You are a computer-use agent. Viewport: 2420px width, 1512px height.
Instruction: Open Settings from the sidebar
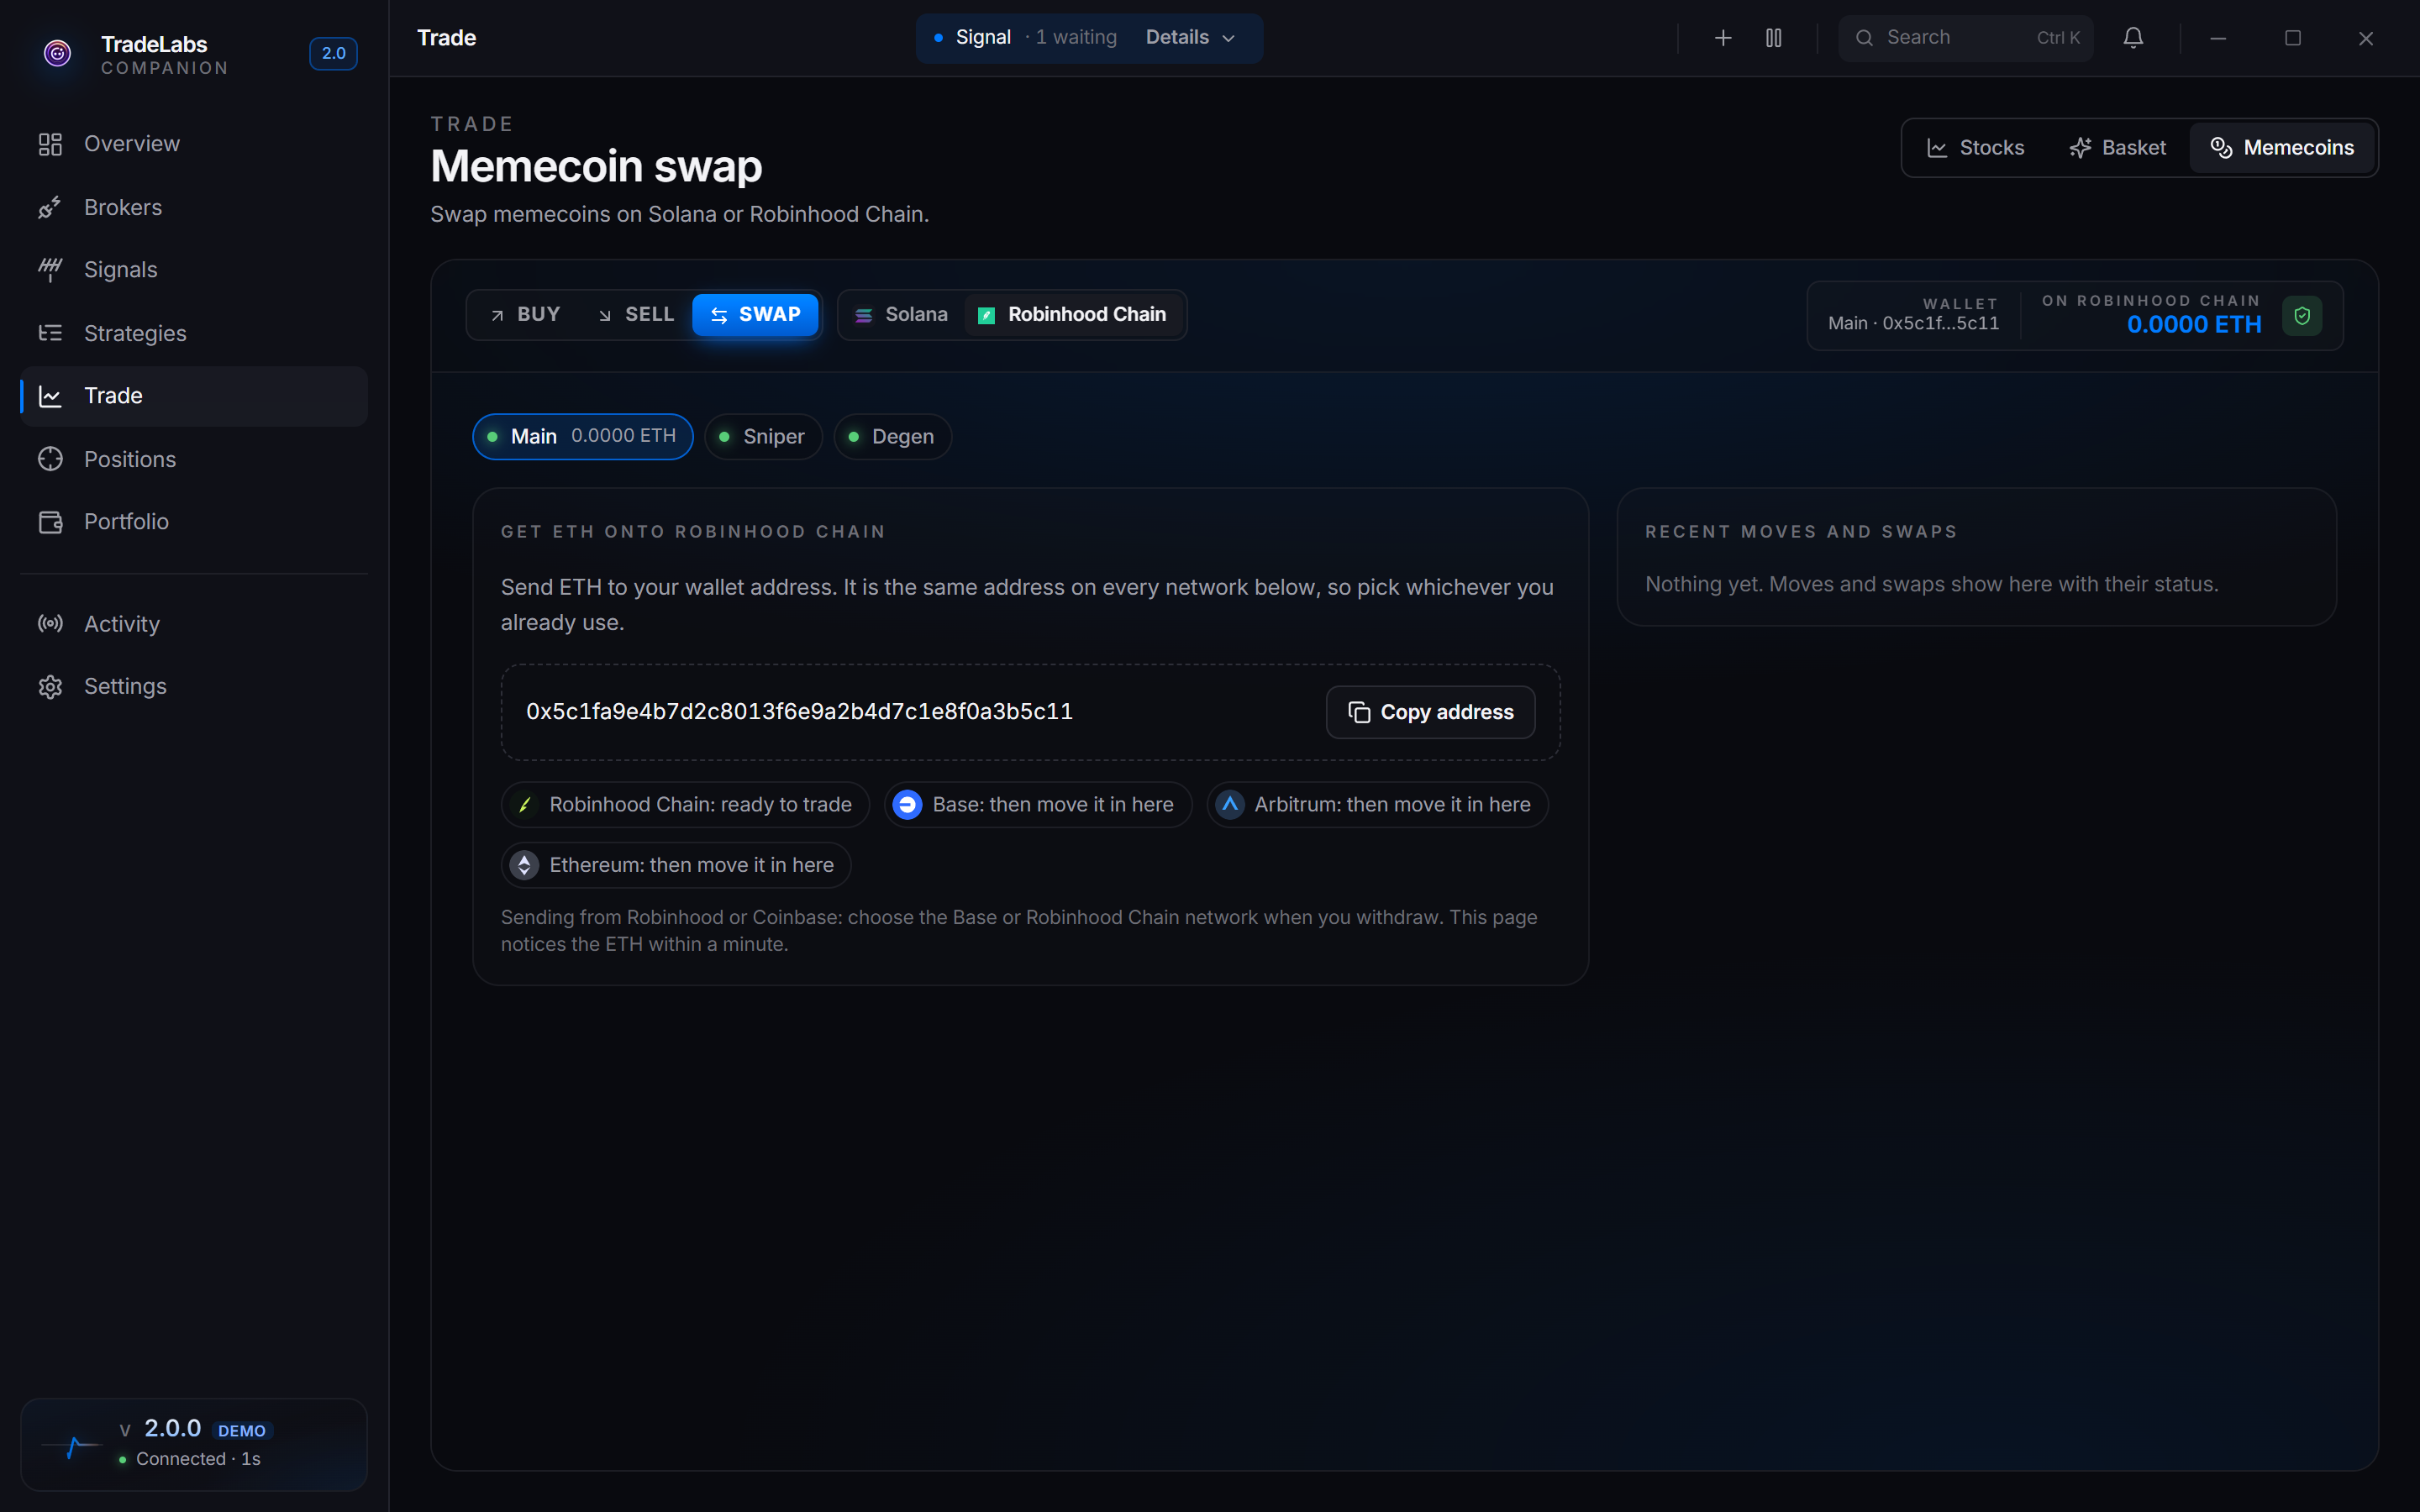194,687
